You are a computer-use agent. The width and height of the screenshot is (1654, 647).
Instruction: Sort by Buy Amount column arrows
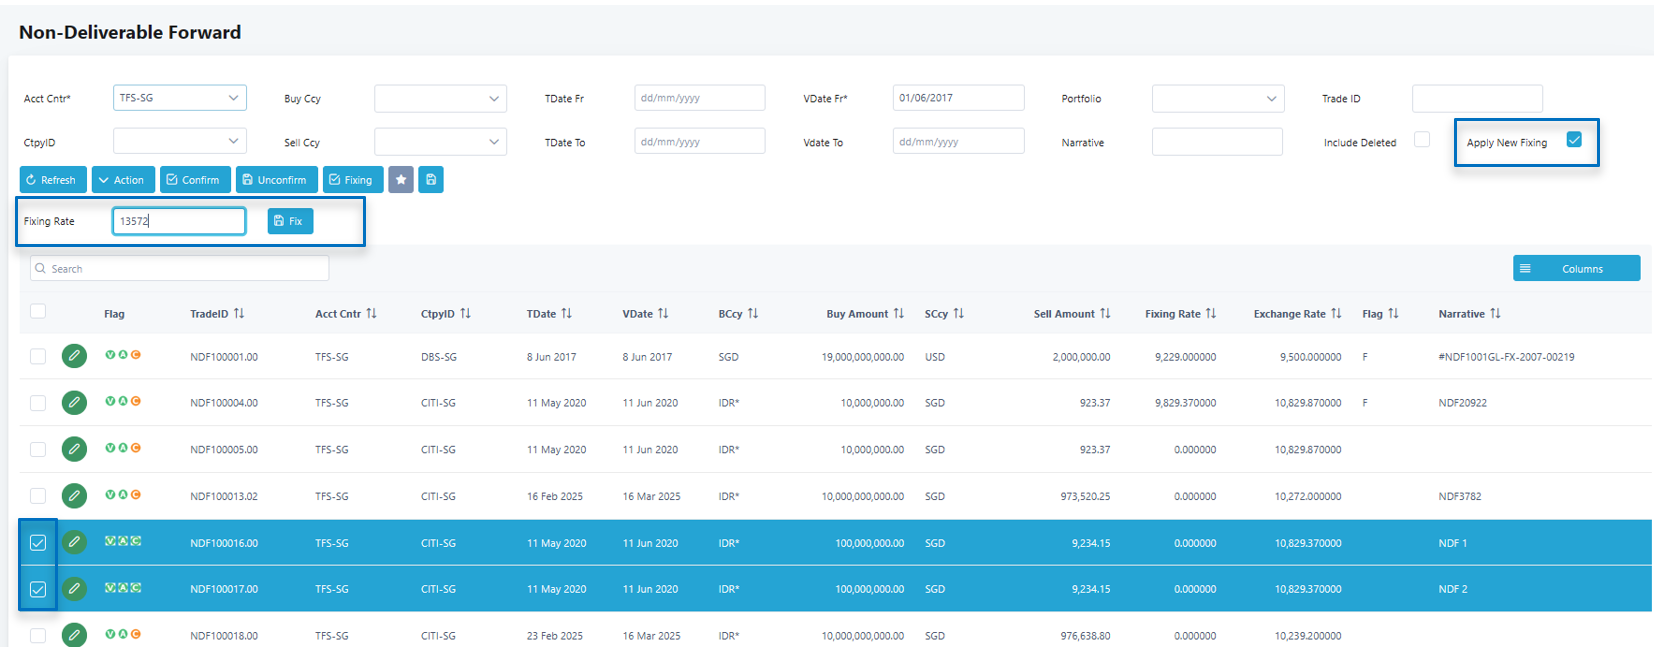[898, 314]
